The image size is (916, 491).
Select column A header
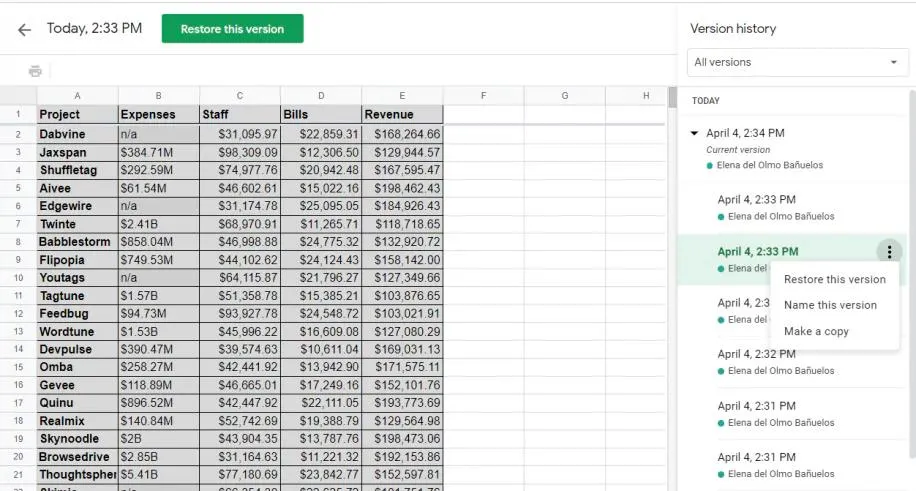[77, 95]
